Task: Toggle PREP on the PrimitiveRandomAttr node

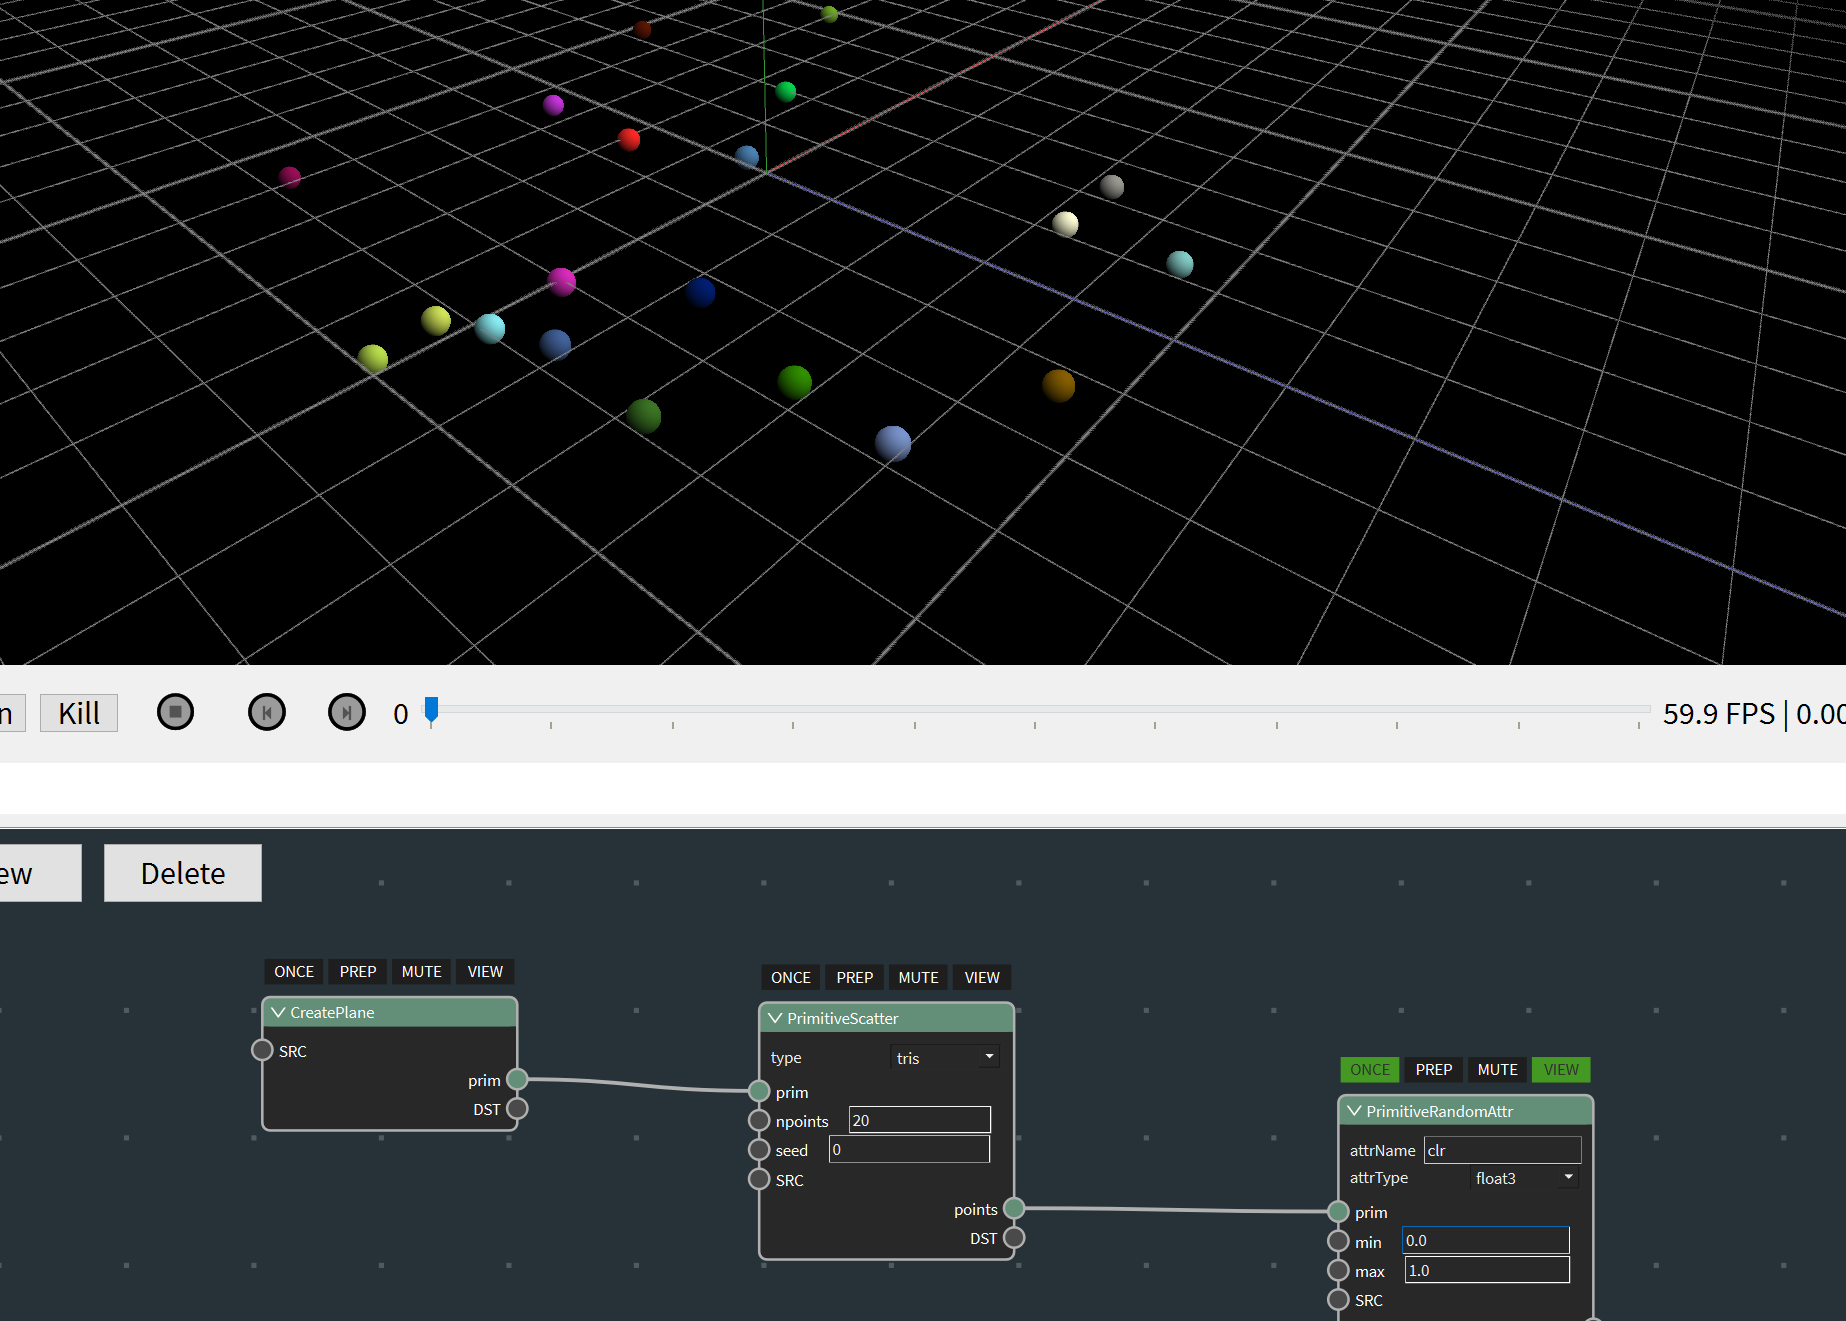Action: (x=1434, y=1070)
